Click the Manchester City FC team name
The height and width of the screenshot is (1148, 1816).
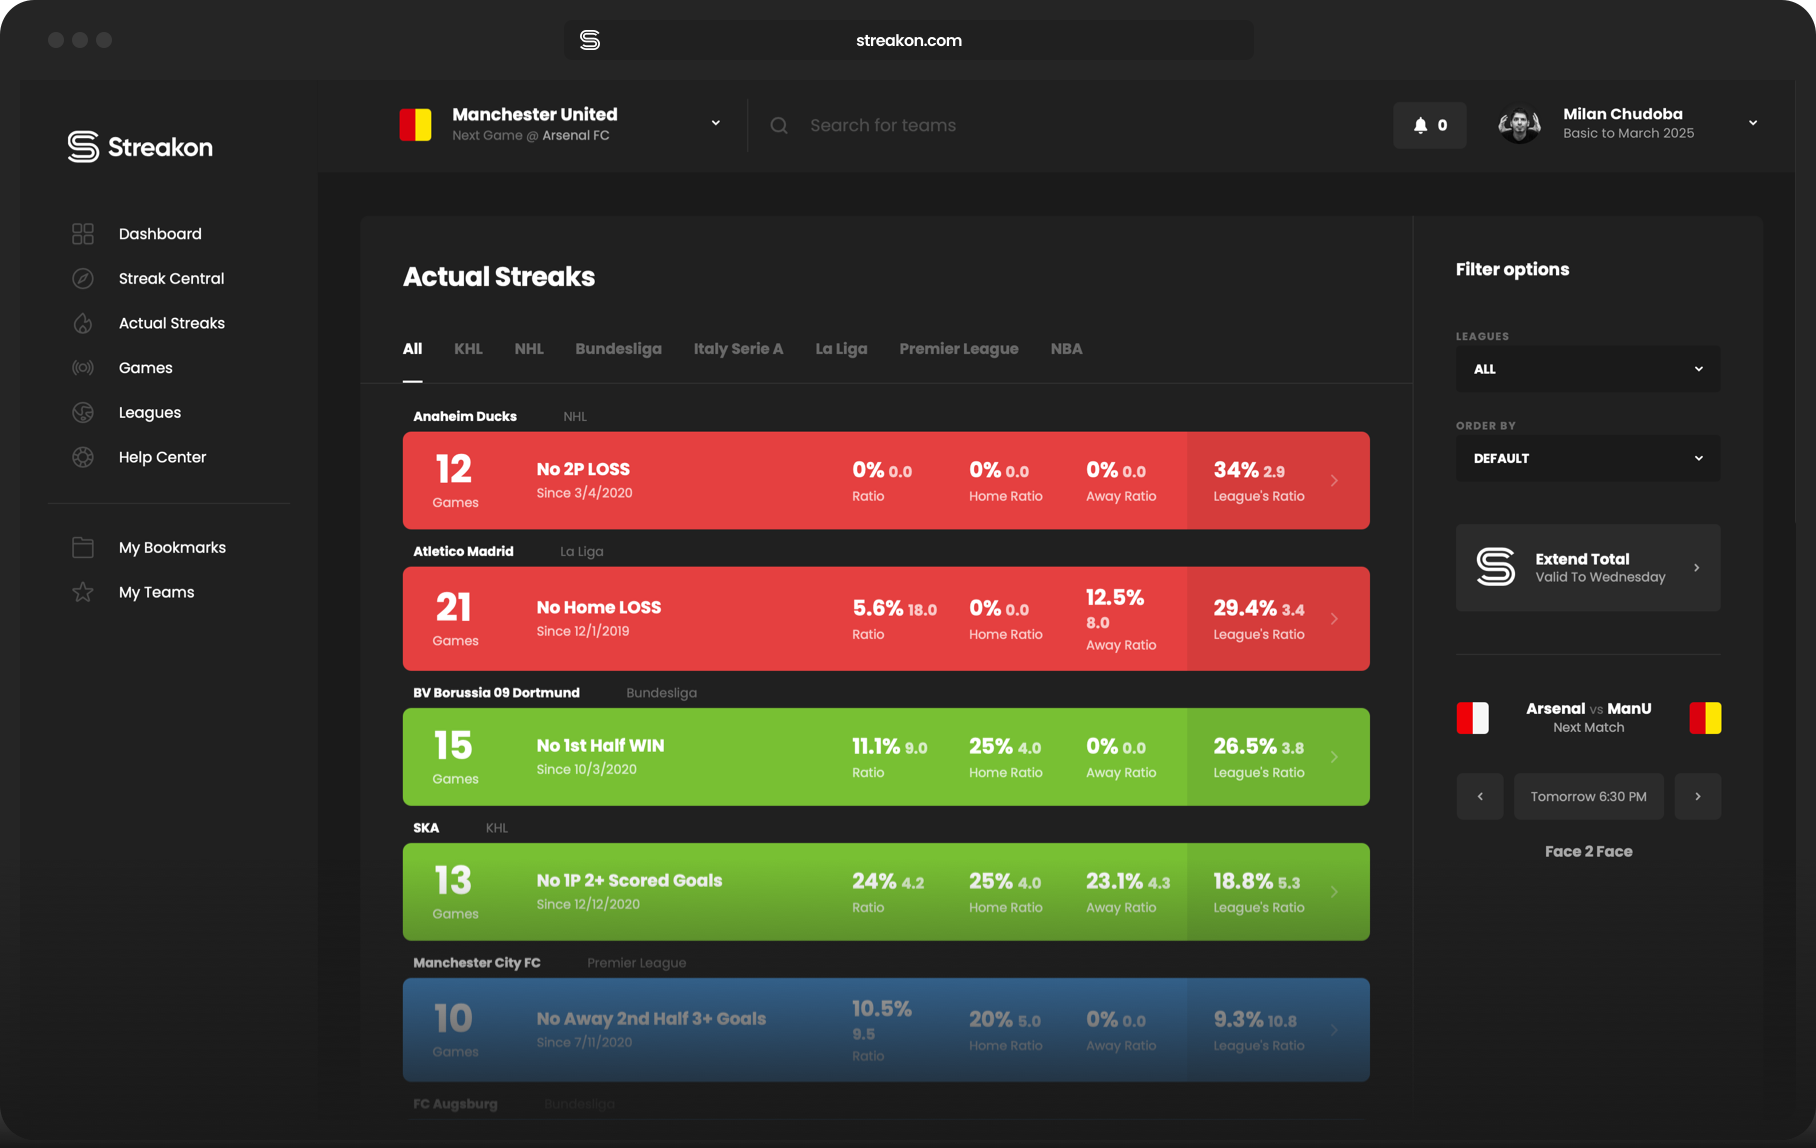(477, 963)
